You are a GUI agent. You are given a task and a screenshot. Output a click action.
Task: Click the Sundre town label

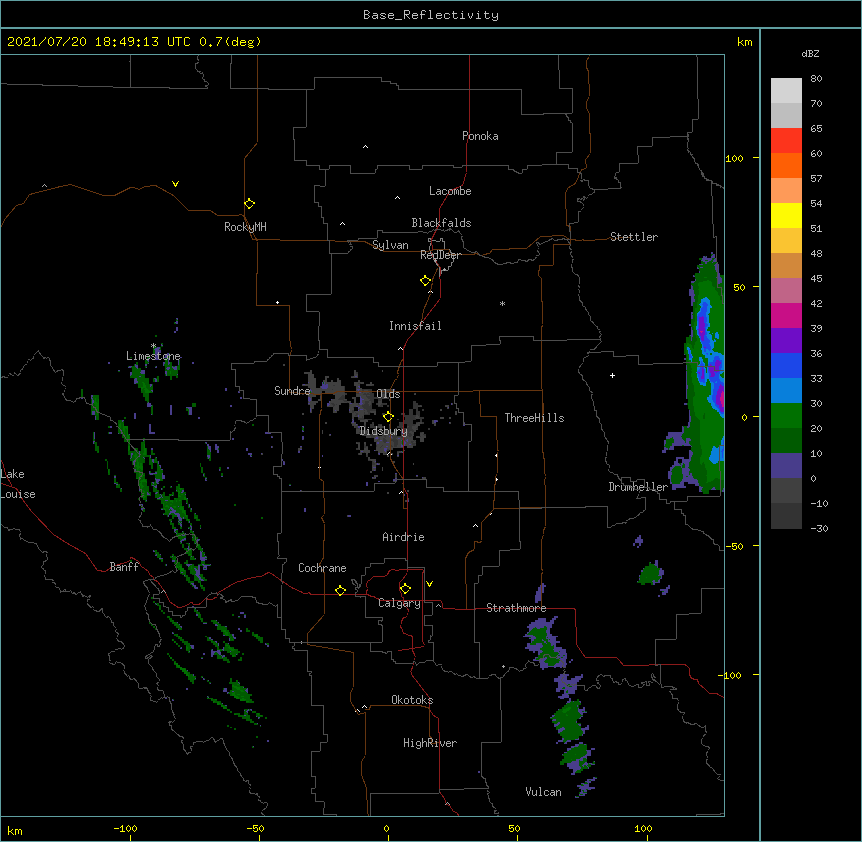[x=292, y=391]
